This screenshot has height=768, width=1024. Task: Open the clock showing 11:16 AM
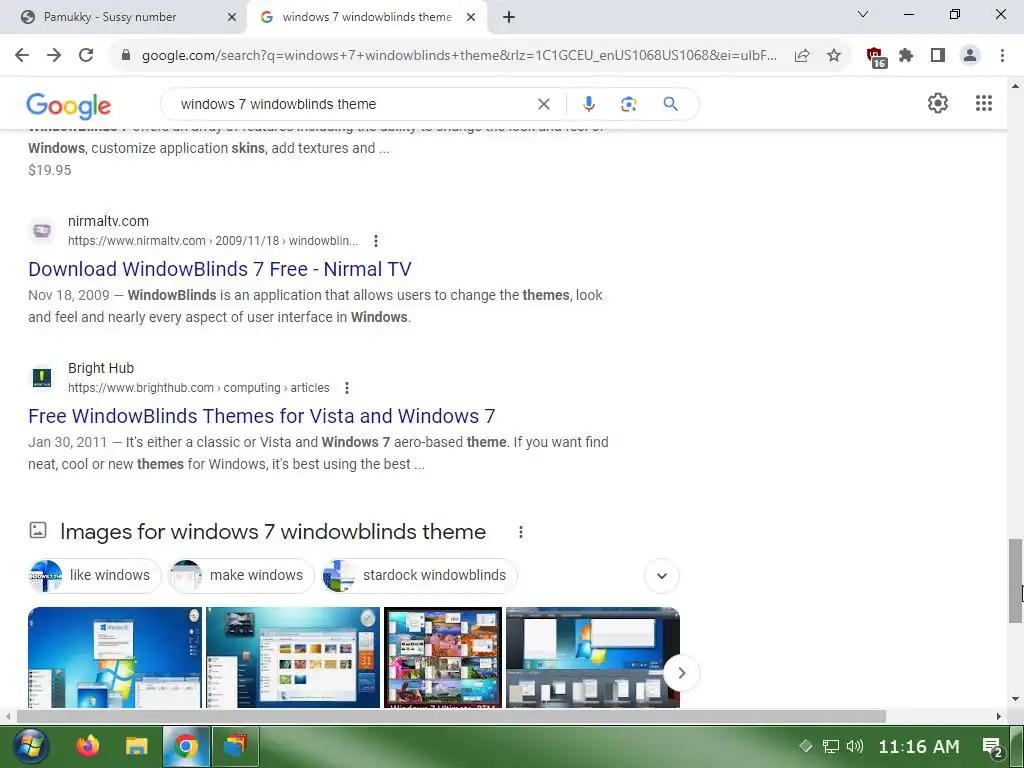click(x=919, y=746)
